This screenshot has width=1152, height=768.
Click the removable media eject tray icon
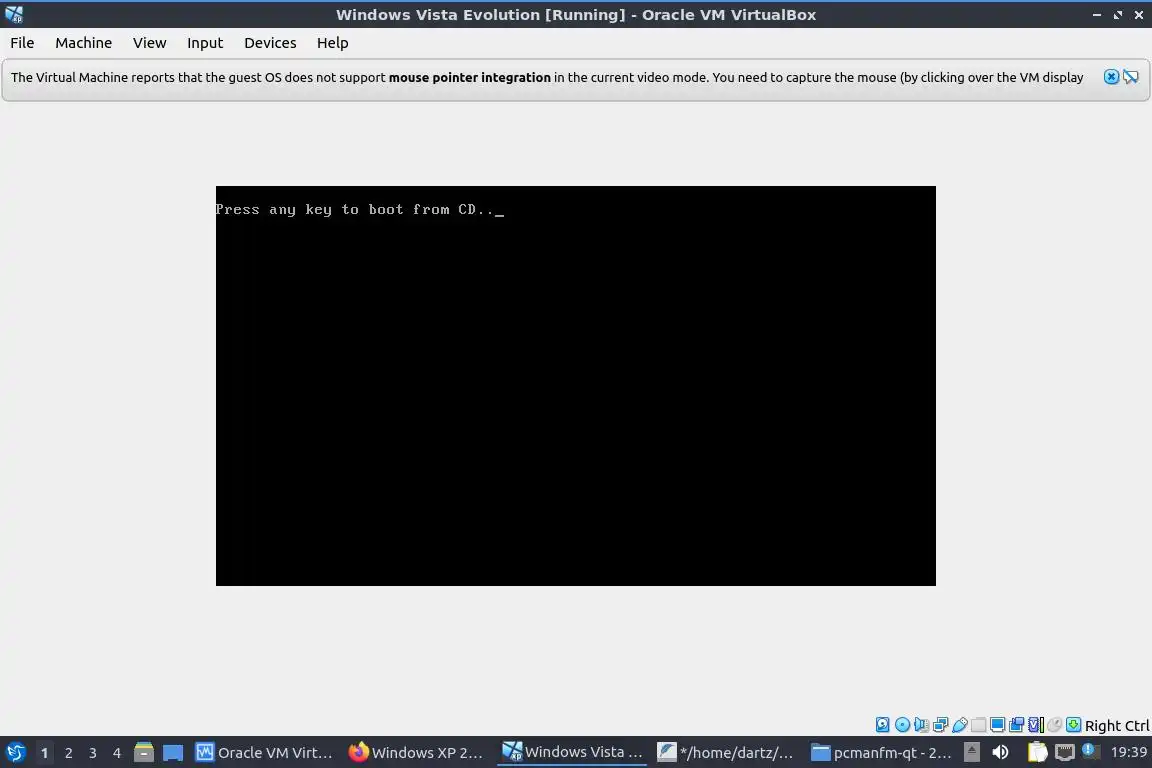tap(972, 753)
